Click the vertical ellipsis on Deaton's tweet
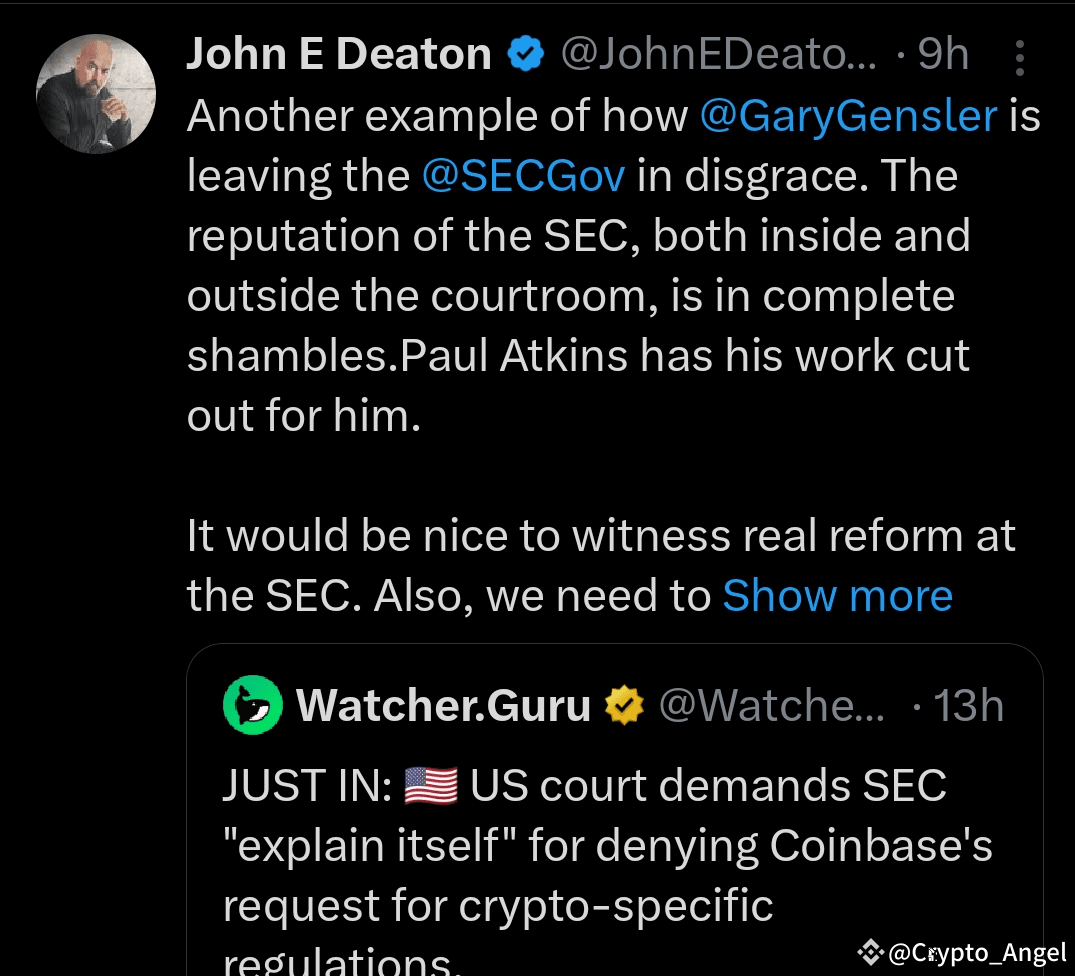Screen dimensions: 1075x976 pyautogui.click(x=1019, y=57)
